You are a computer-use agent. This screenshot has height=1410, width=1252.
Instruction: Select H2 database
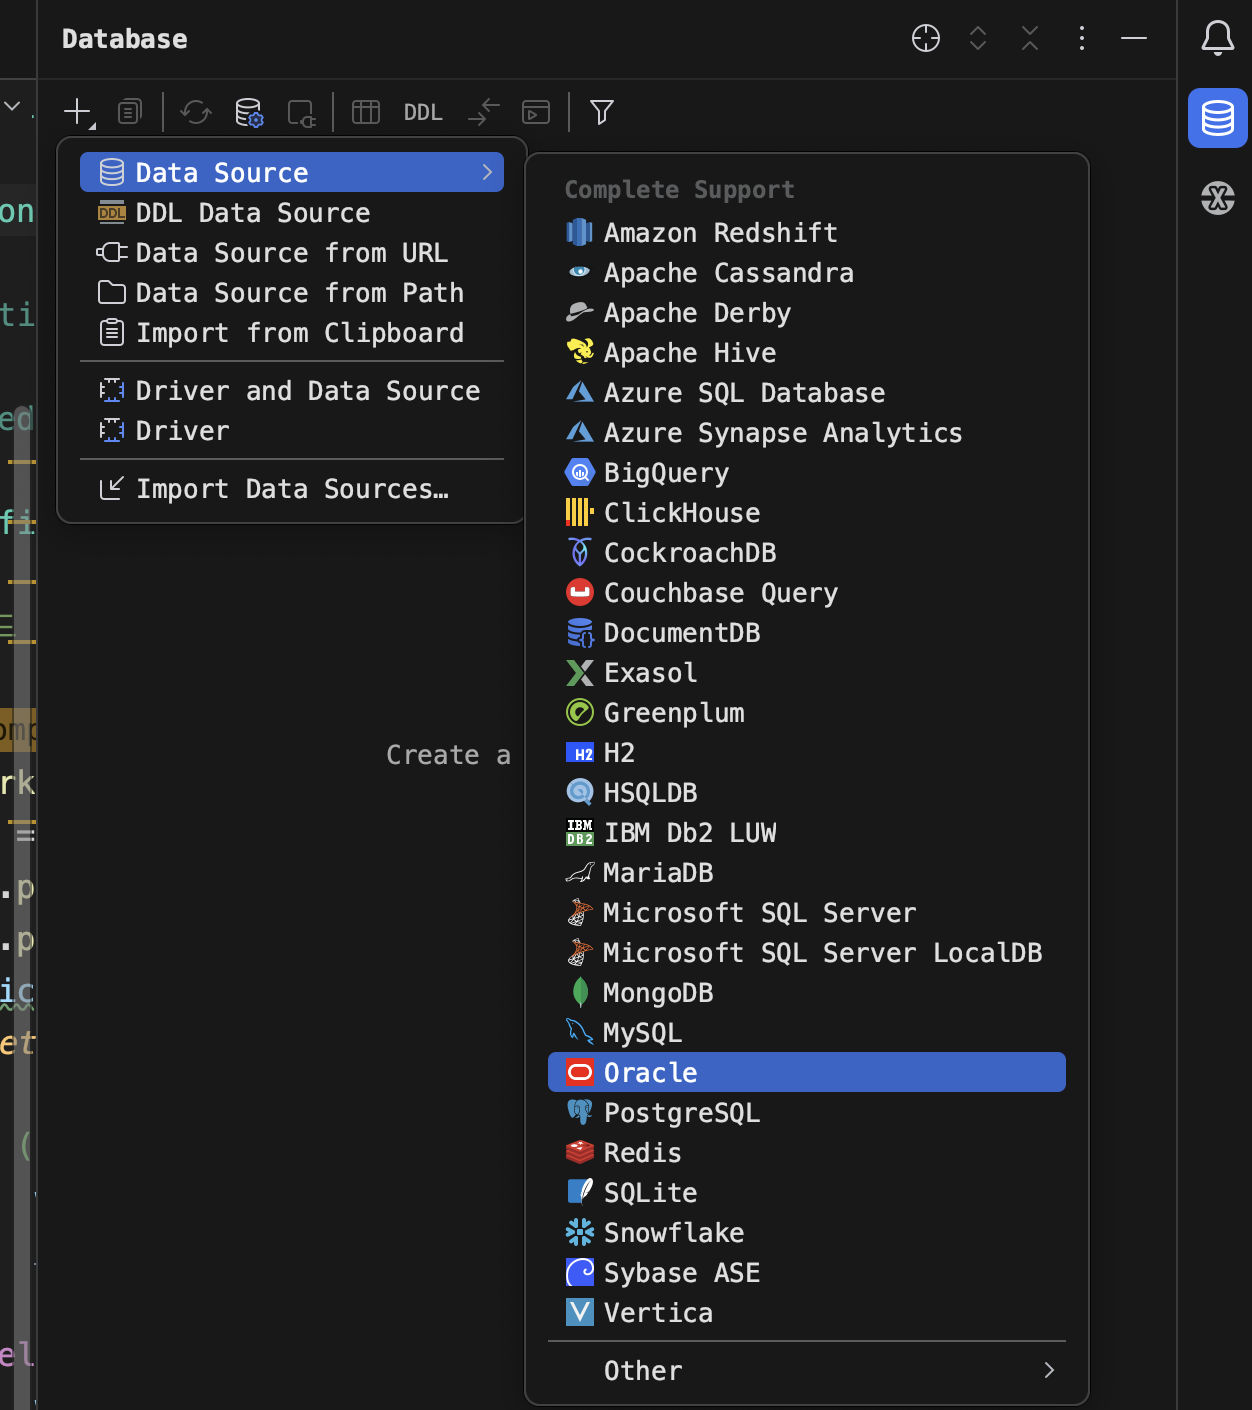(x=807, y=752)
